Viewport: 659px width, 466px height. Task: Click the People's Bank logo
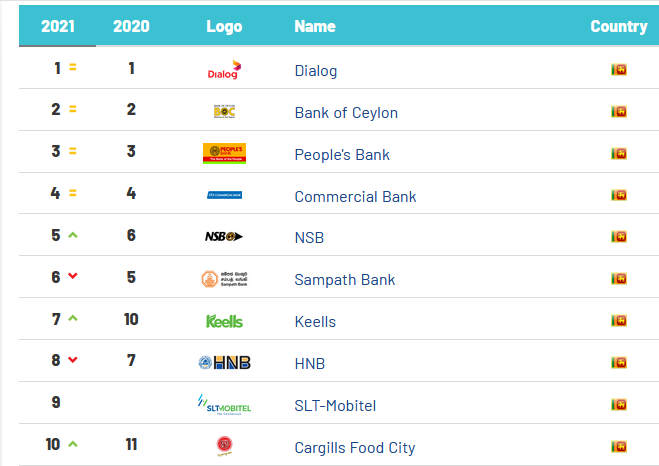[x=224, y=153]
